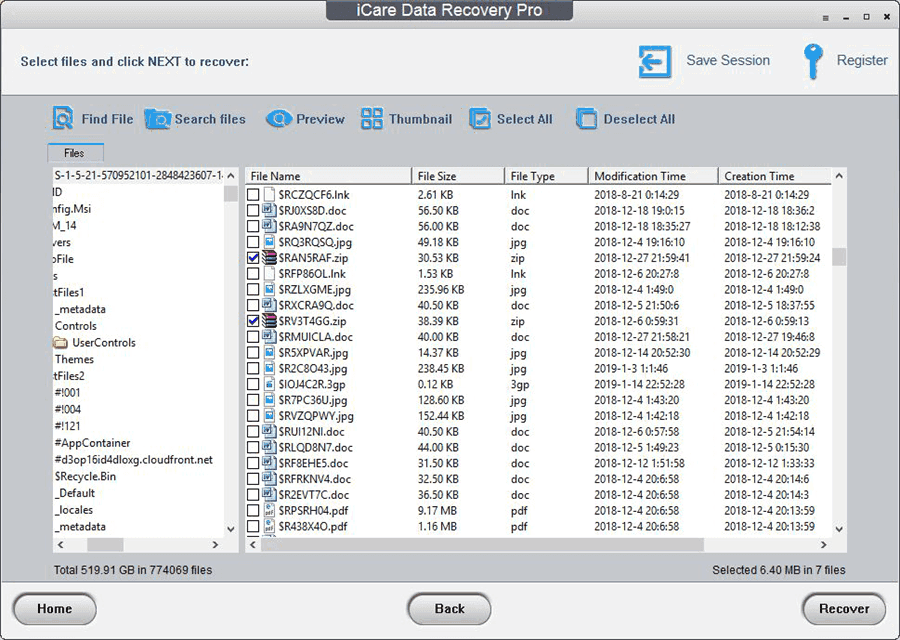Screen dimensions: 900x640
Task: Click the S-1-5-21-570952101 tree entry
Action: click(138, 175)
